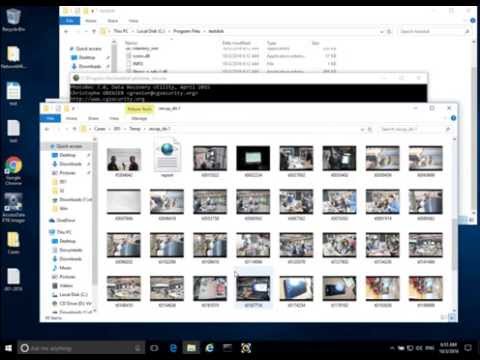
Task: Switch to File Explorer on the taskbar
Action: click(191, 348)
